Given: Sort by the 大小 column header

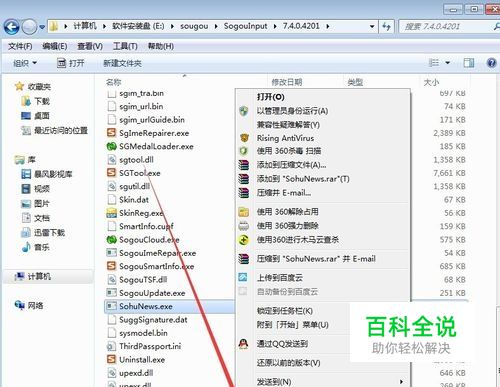Looking at the screenshot, I should pyautogui.click(x=431, y=82).
